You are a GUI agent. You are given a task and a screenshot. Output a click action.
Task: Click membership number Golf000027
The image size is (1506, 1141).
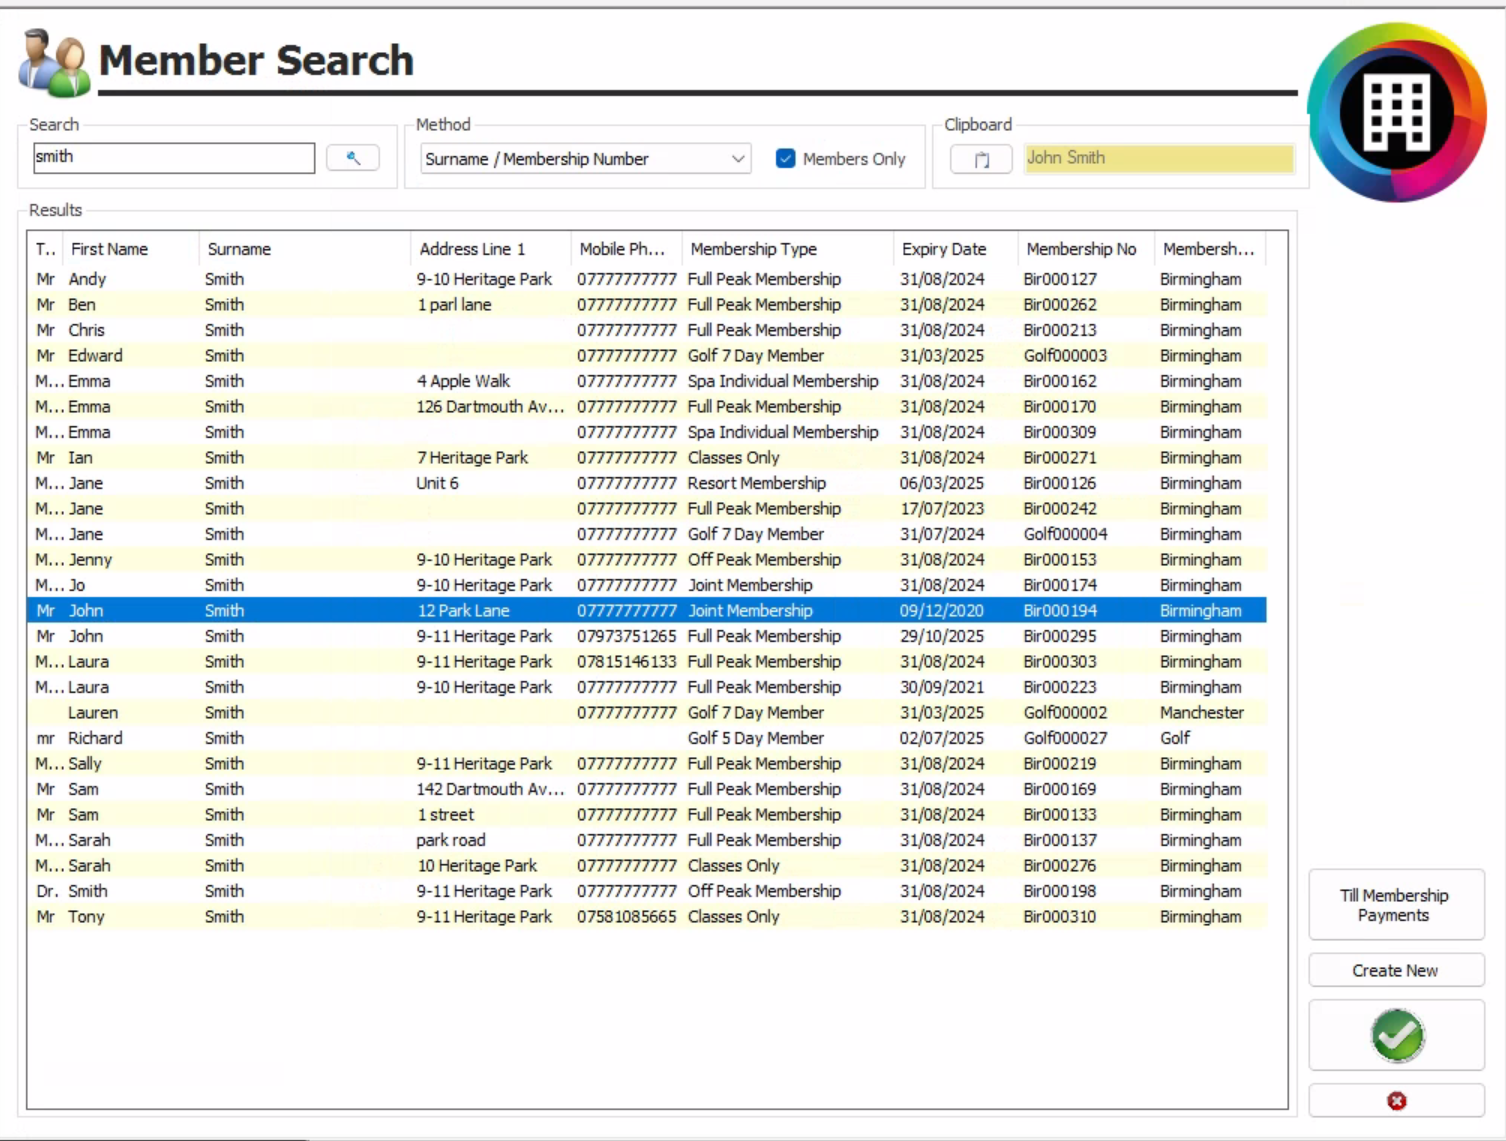[x=1065, y=738]
